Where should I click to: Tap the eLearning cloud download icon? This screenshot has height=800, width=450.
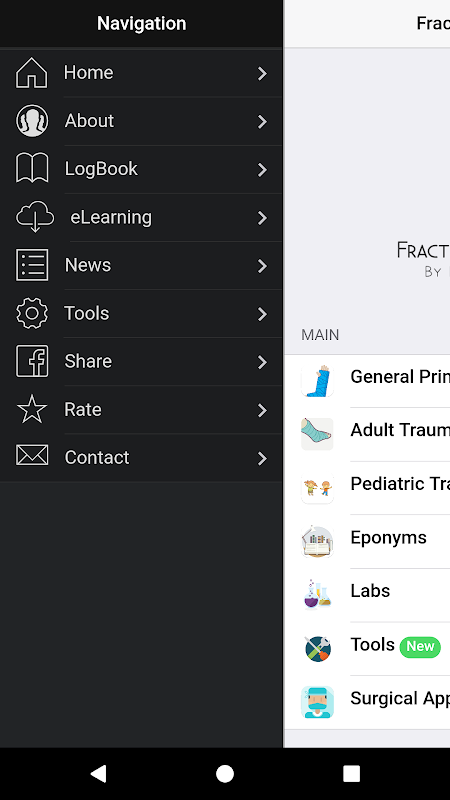[x=35, y=217]
